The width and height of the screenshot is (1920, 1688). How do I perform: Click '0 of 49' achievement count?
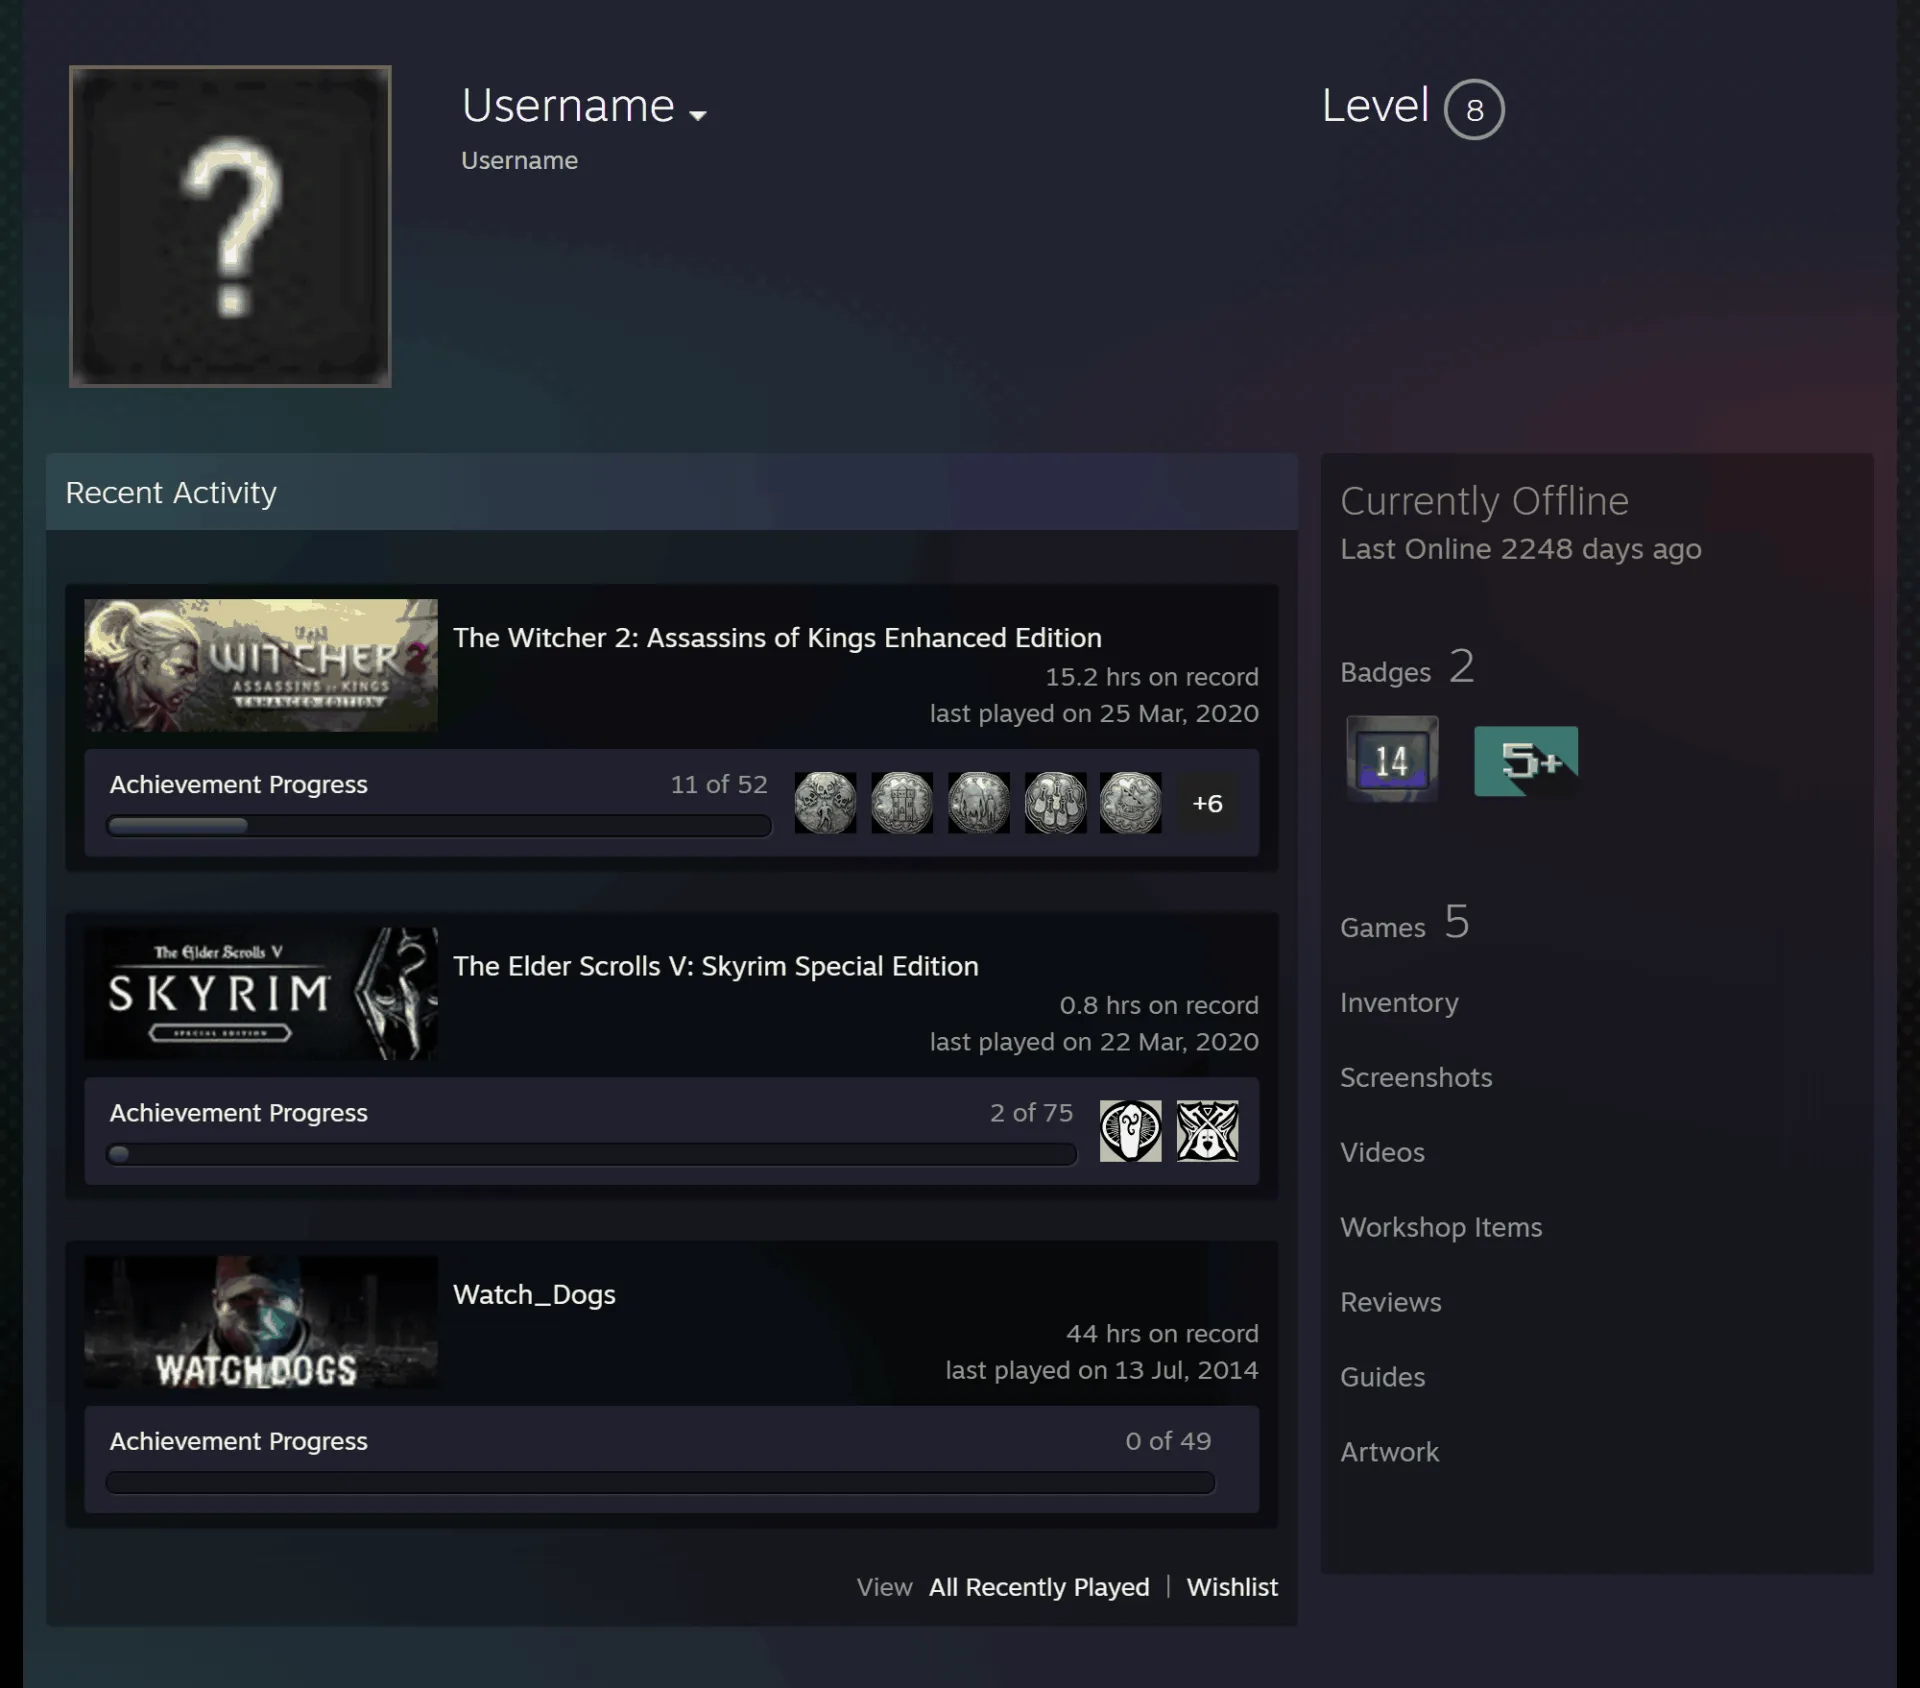tap(1168, 1441)
